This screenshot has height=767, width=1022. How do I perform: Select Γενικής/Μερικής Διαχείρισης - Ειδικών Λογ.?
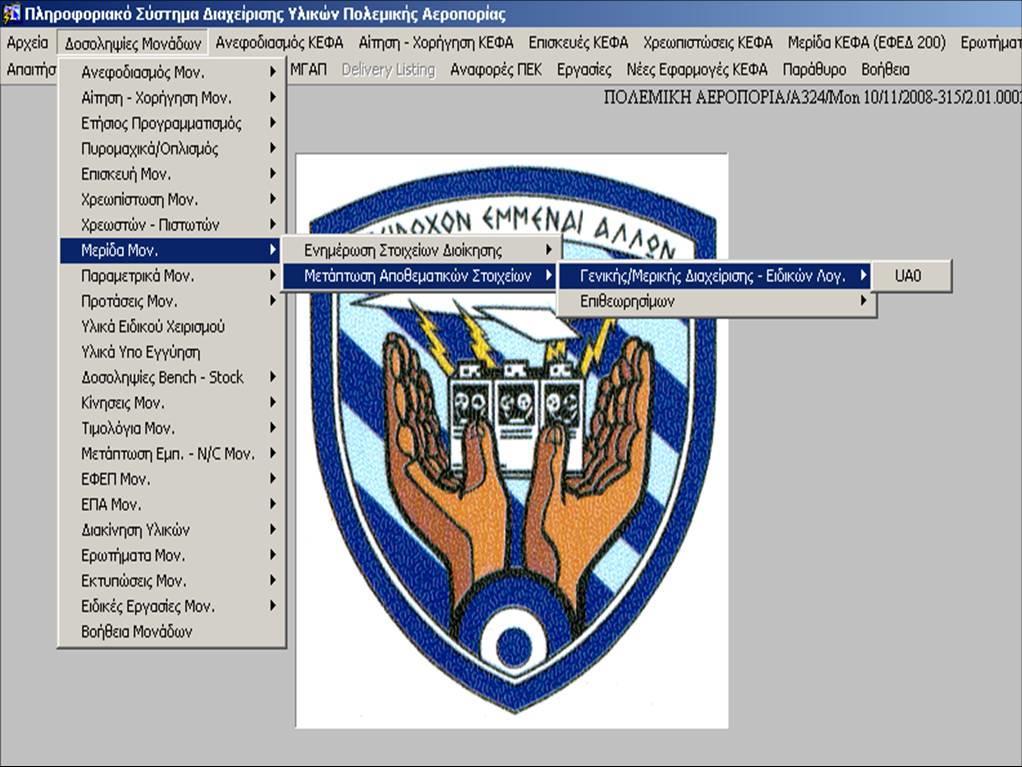pos(716,276)
